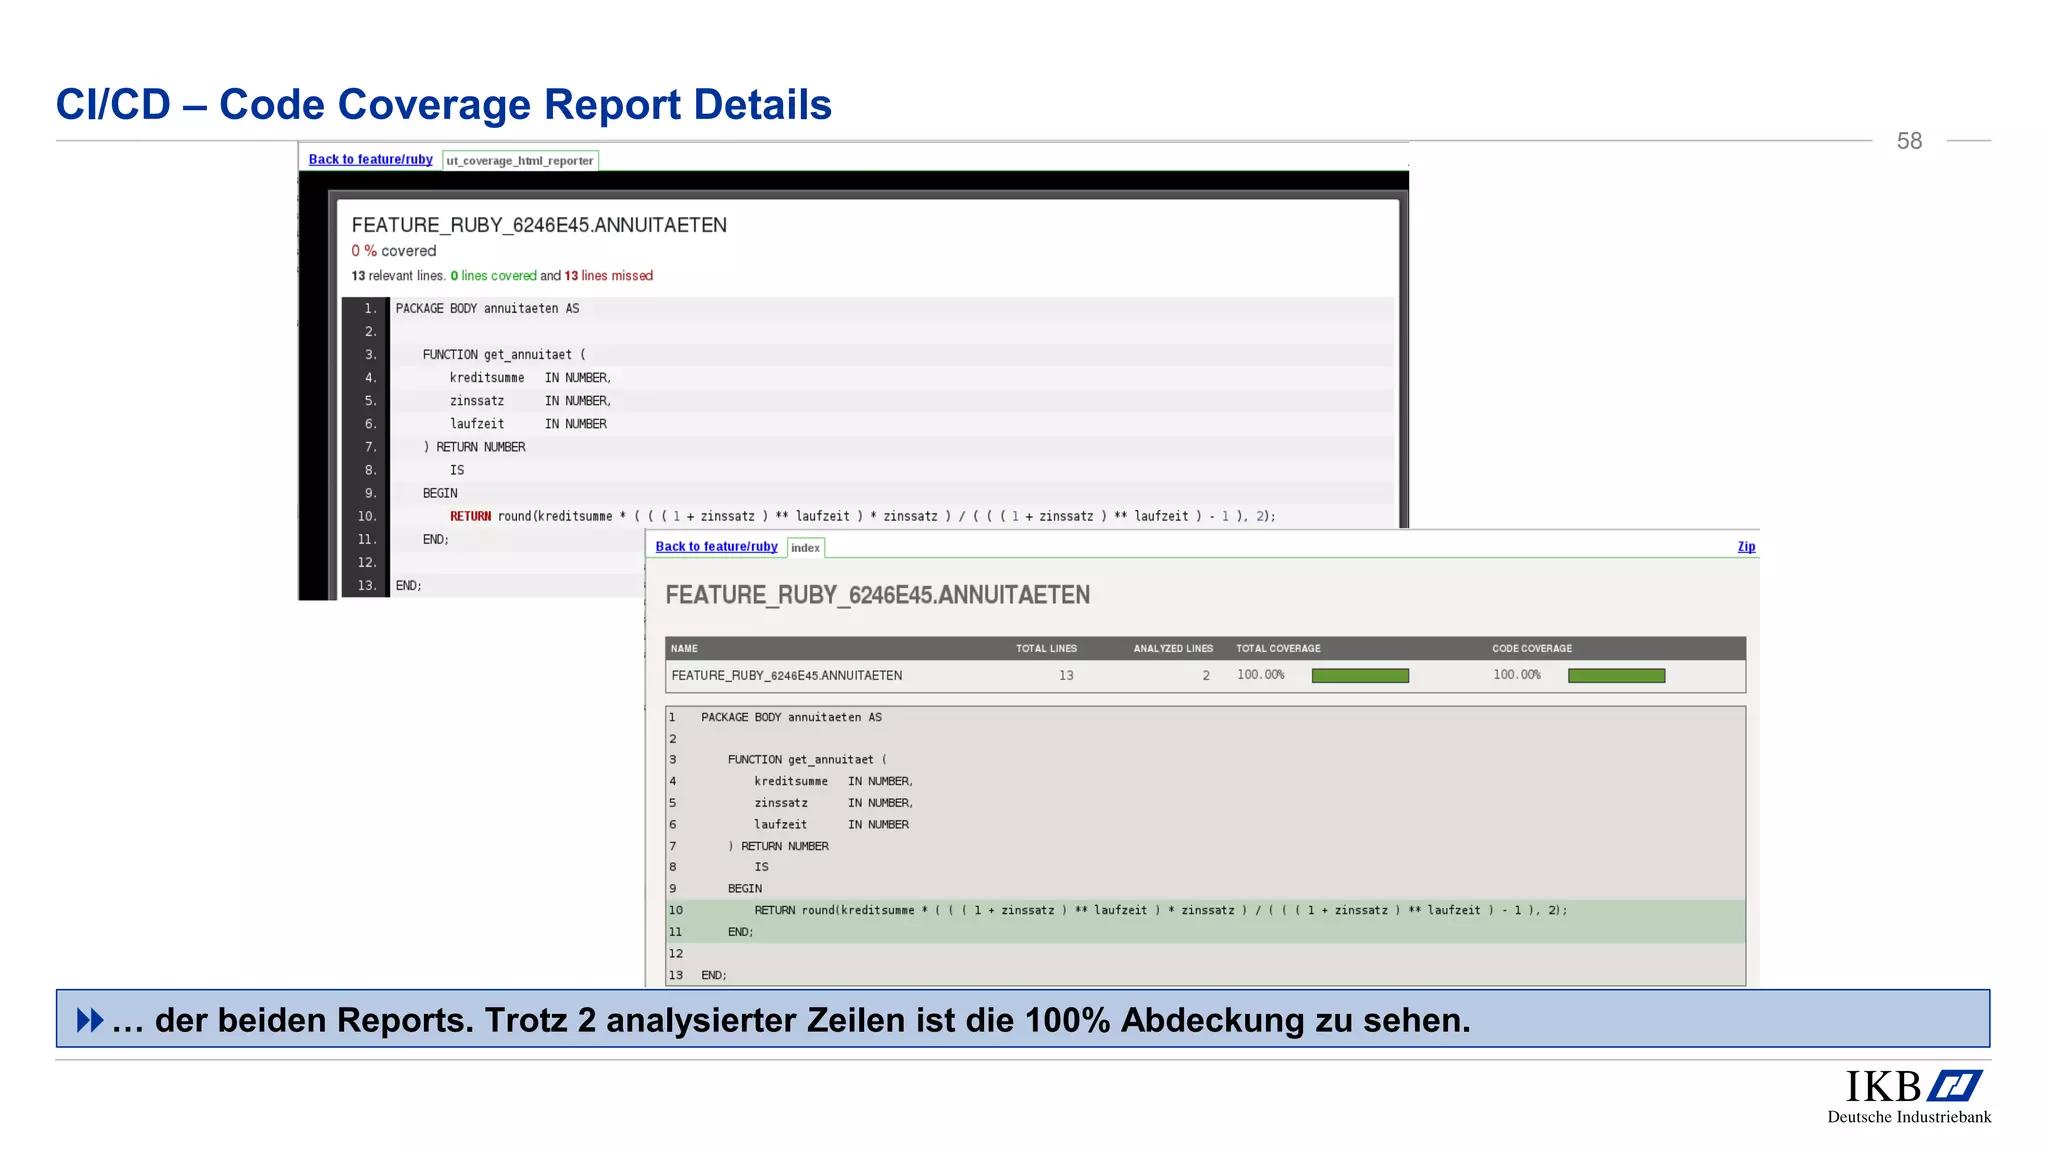Screen dimensions: 2048x1152
Task: Click the TOTAL LINES column header
Action: tap(1046, 648)
